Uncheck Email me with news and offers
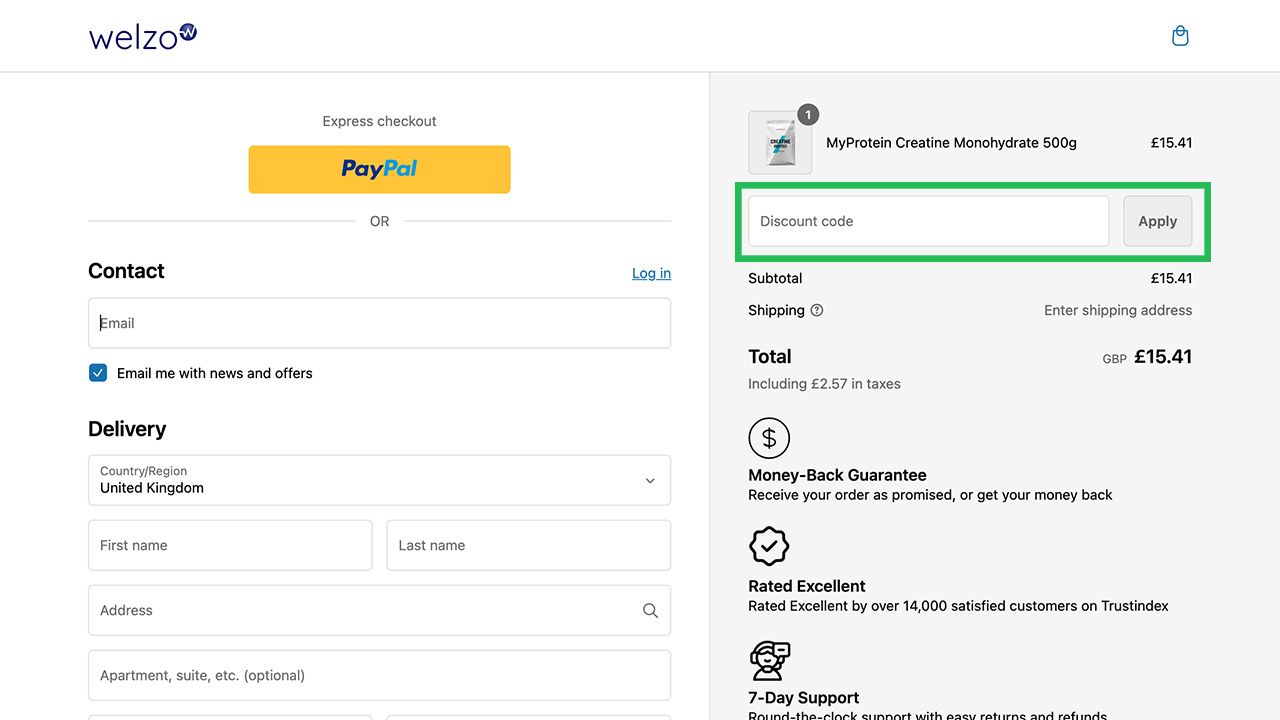Viewport: 1280px width, 720px height. click(x=98, y=373)
